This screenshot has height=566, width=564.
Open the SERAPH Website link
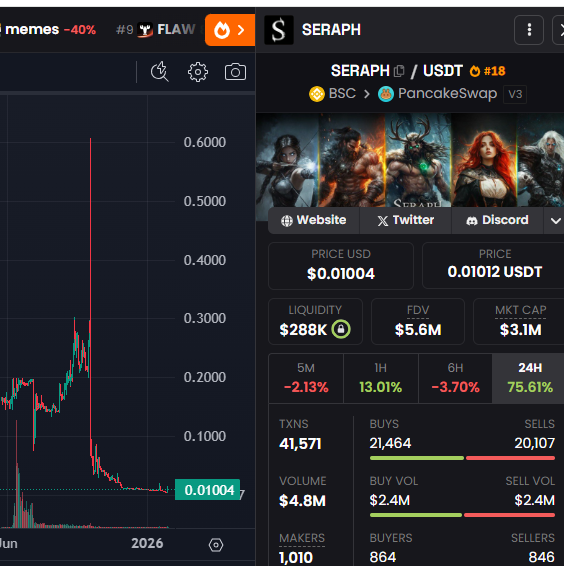314,220
